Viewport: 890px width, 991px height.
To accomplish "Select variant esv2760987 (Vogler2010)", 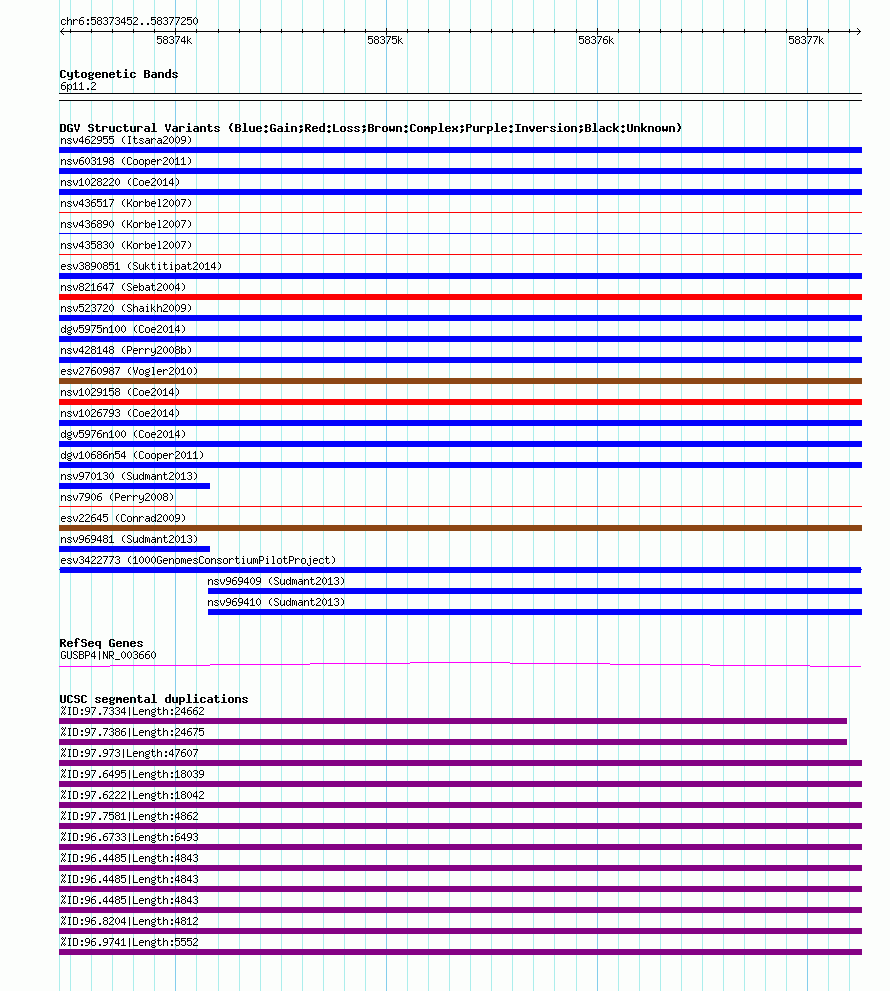I will pyautogui.click(x=129, y=371).
